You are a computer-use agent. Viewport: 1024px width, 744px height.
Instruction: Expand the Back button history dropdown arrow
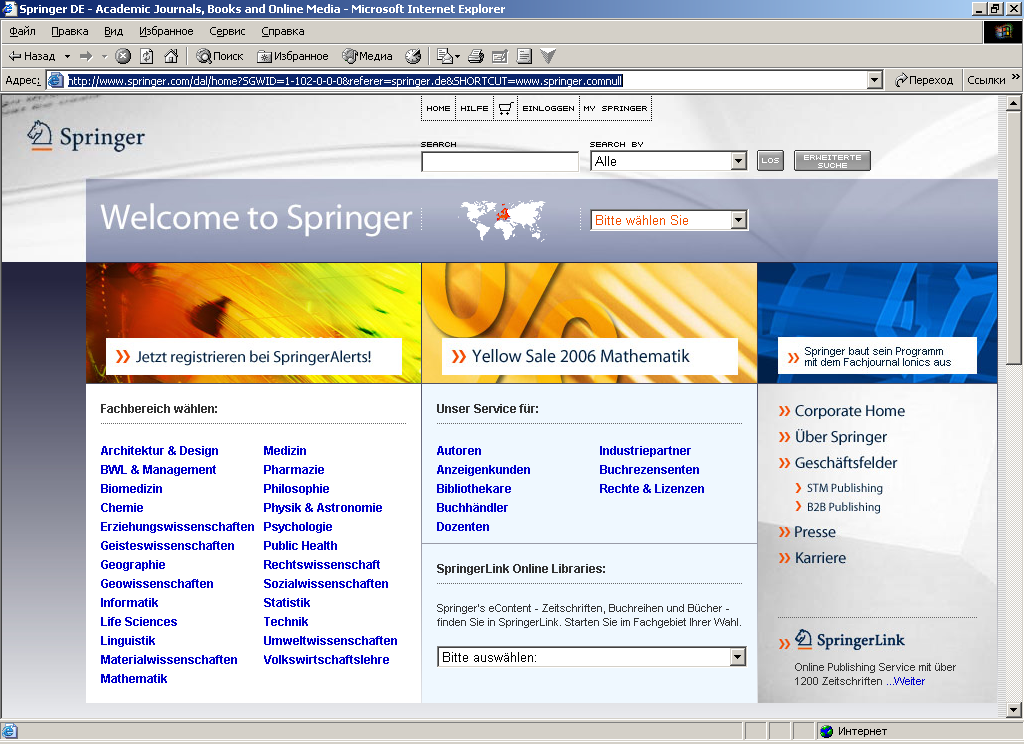click(67, 56)
